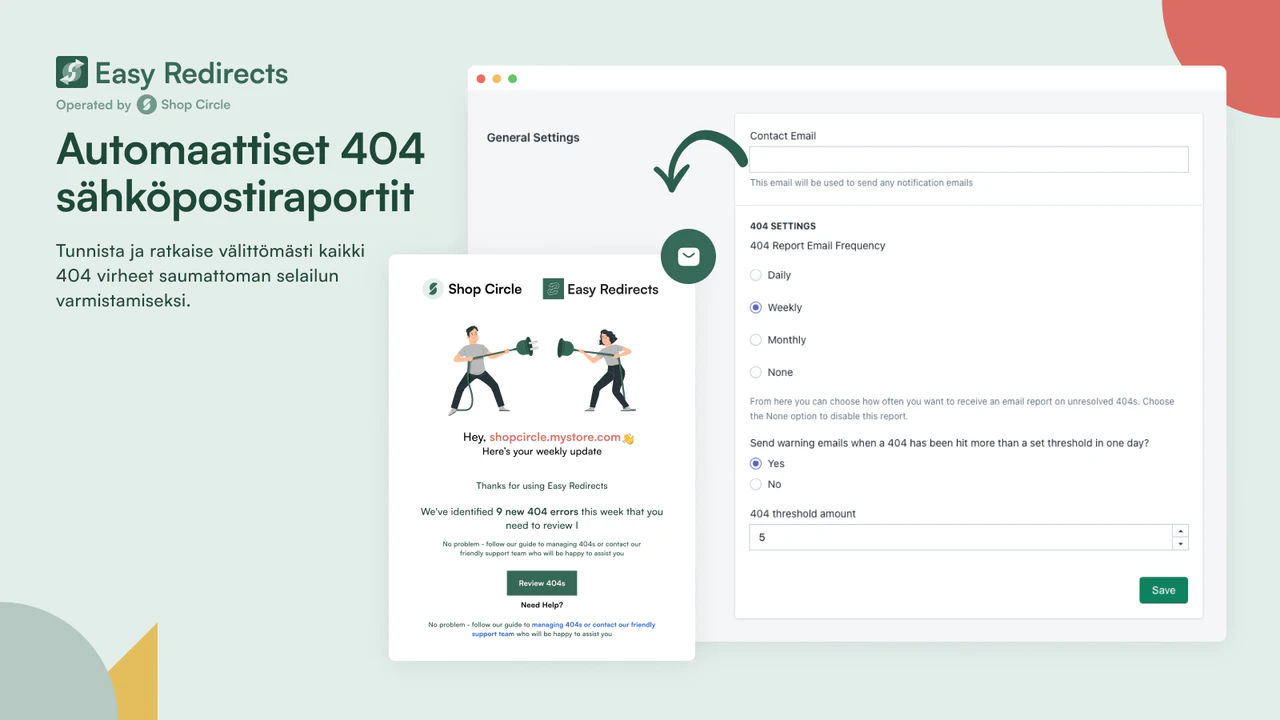This screenshot has width=1280, height=720.
Task: Click the 'Operated by' text
Action: point(94,105)
